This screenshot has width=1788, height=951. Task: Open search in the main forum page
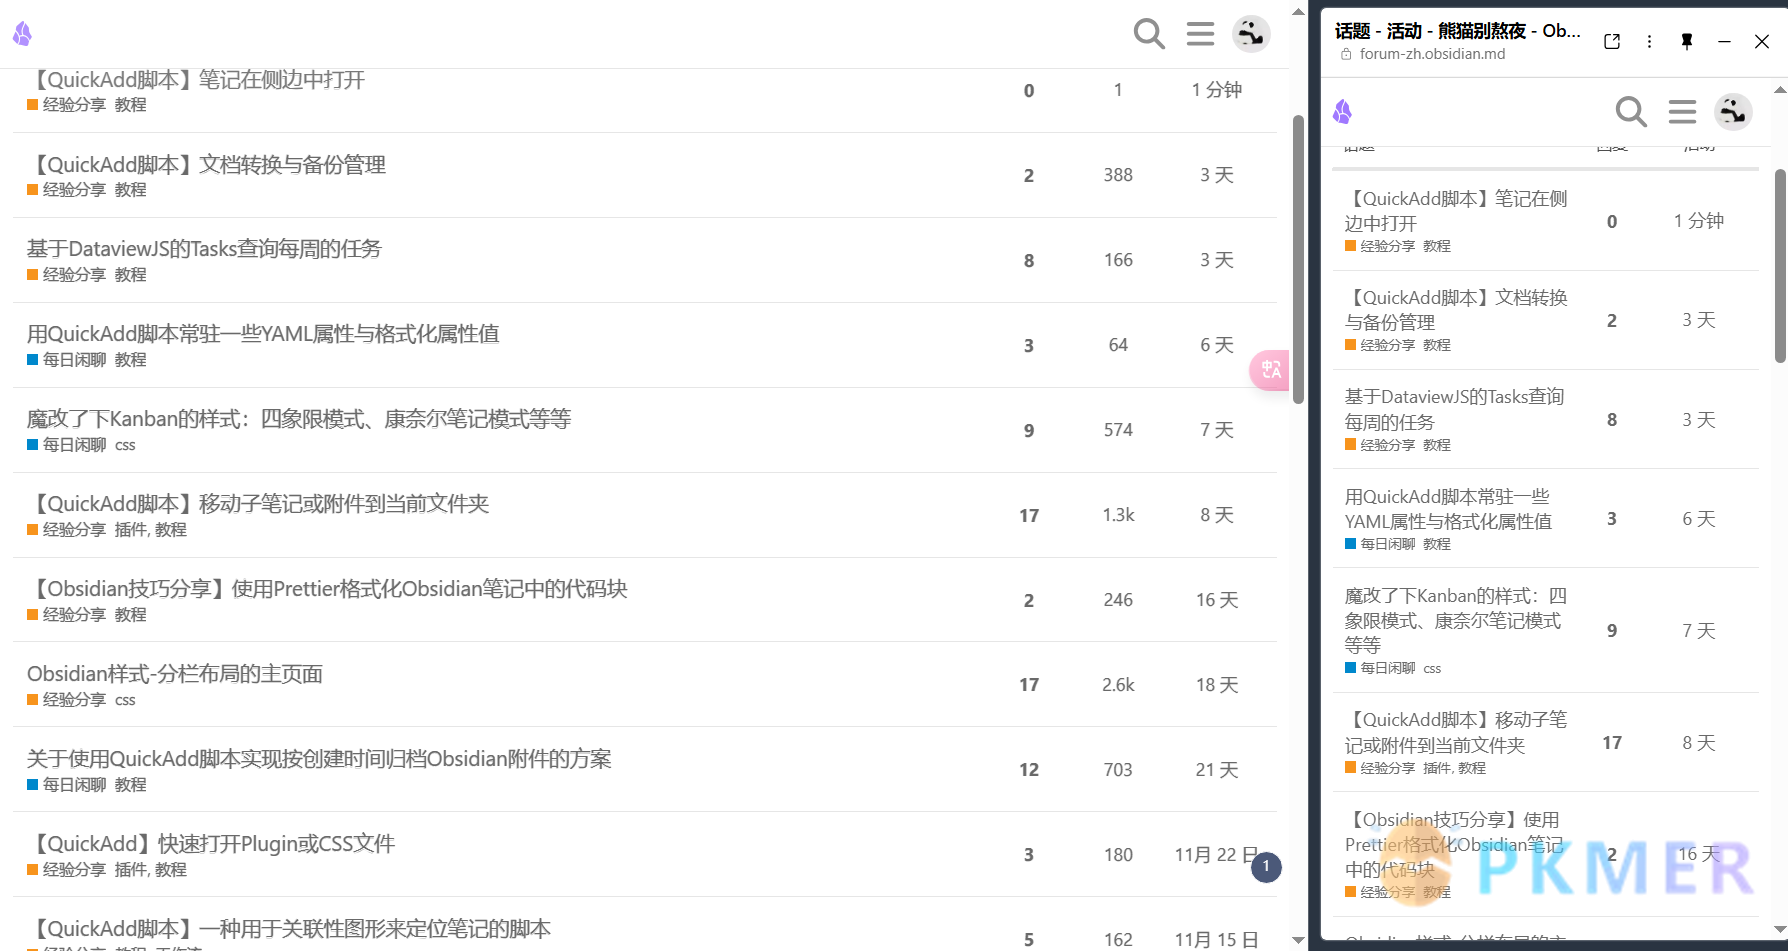(1149, 34)
